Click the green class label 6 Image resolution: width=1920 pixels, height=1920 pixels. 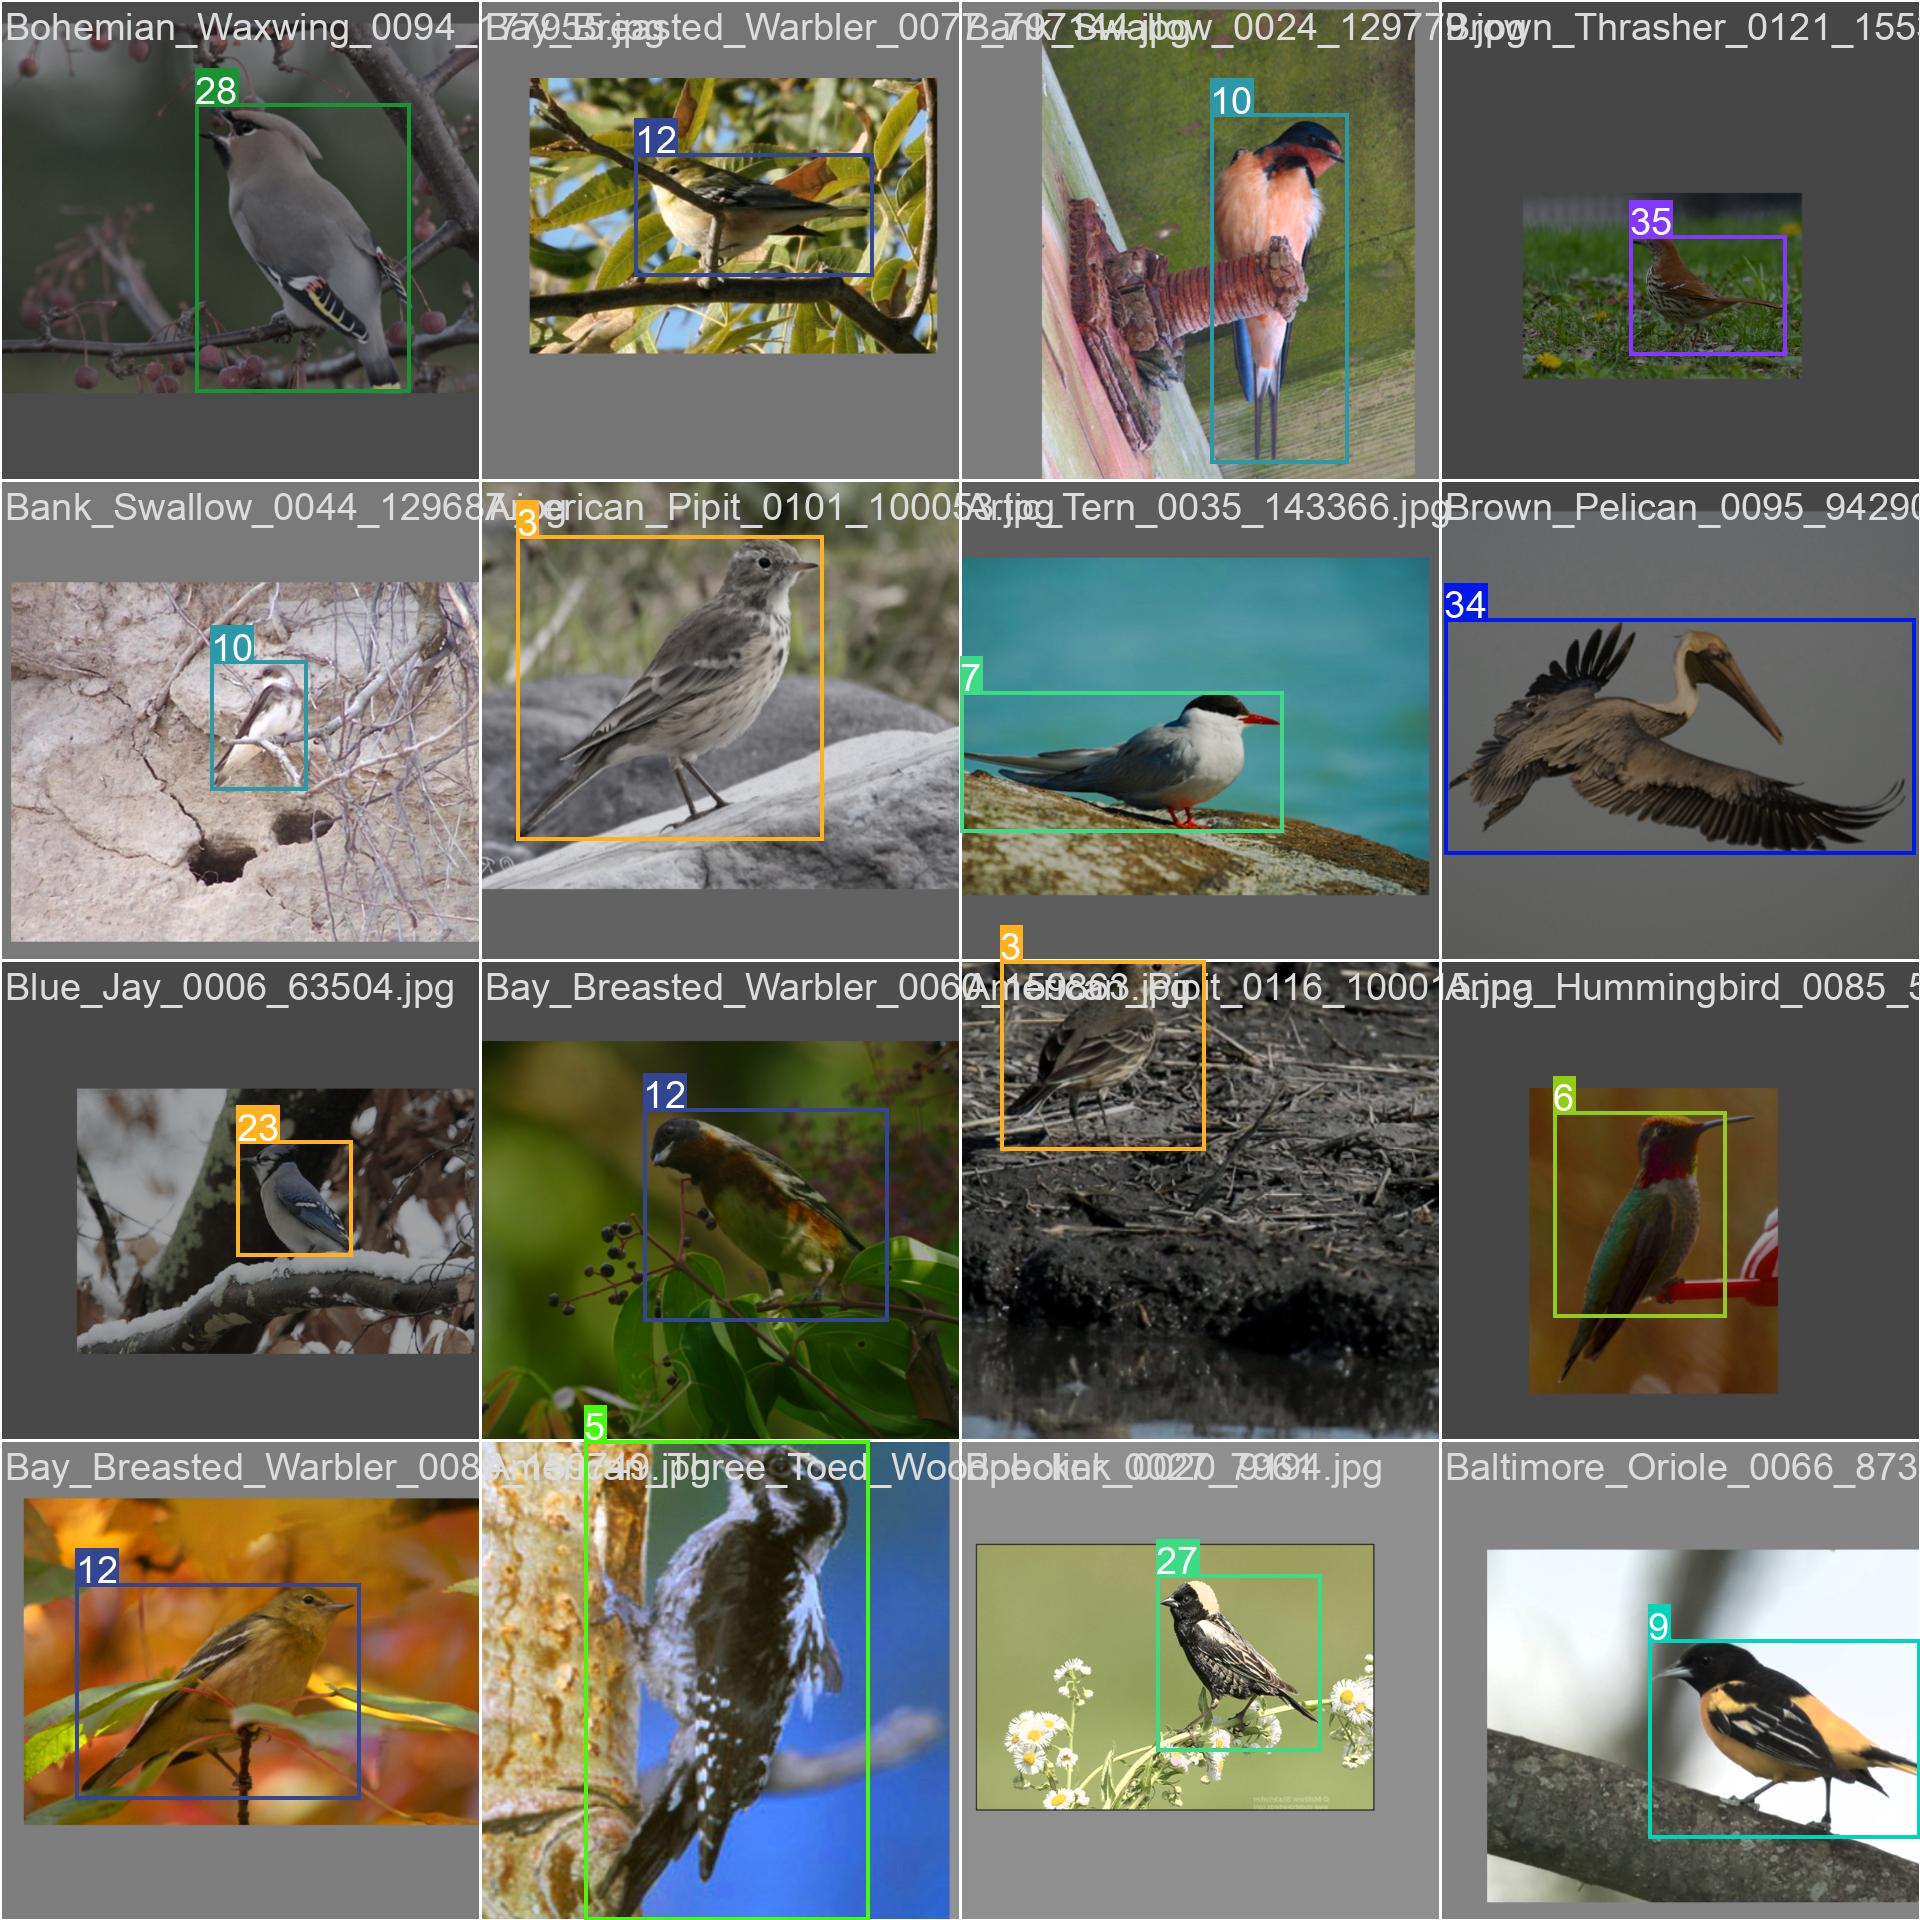tap(1563, 1097)
